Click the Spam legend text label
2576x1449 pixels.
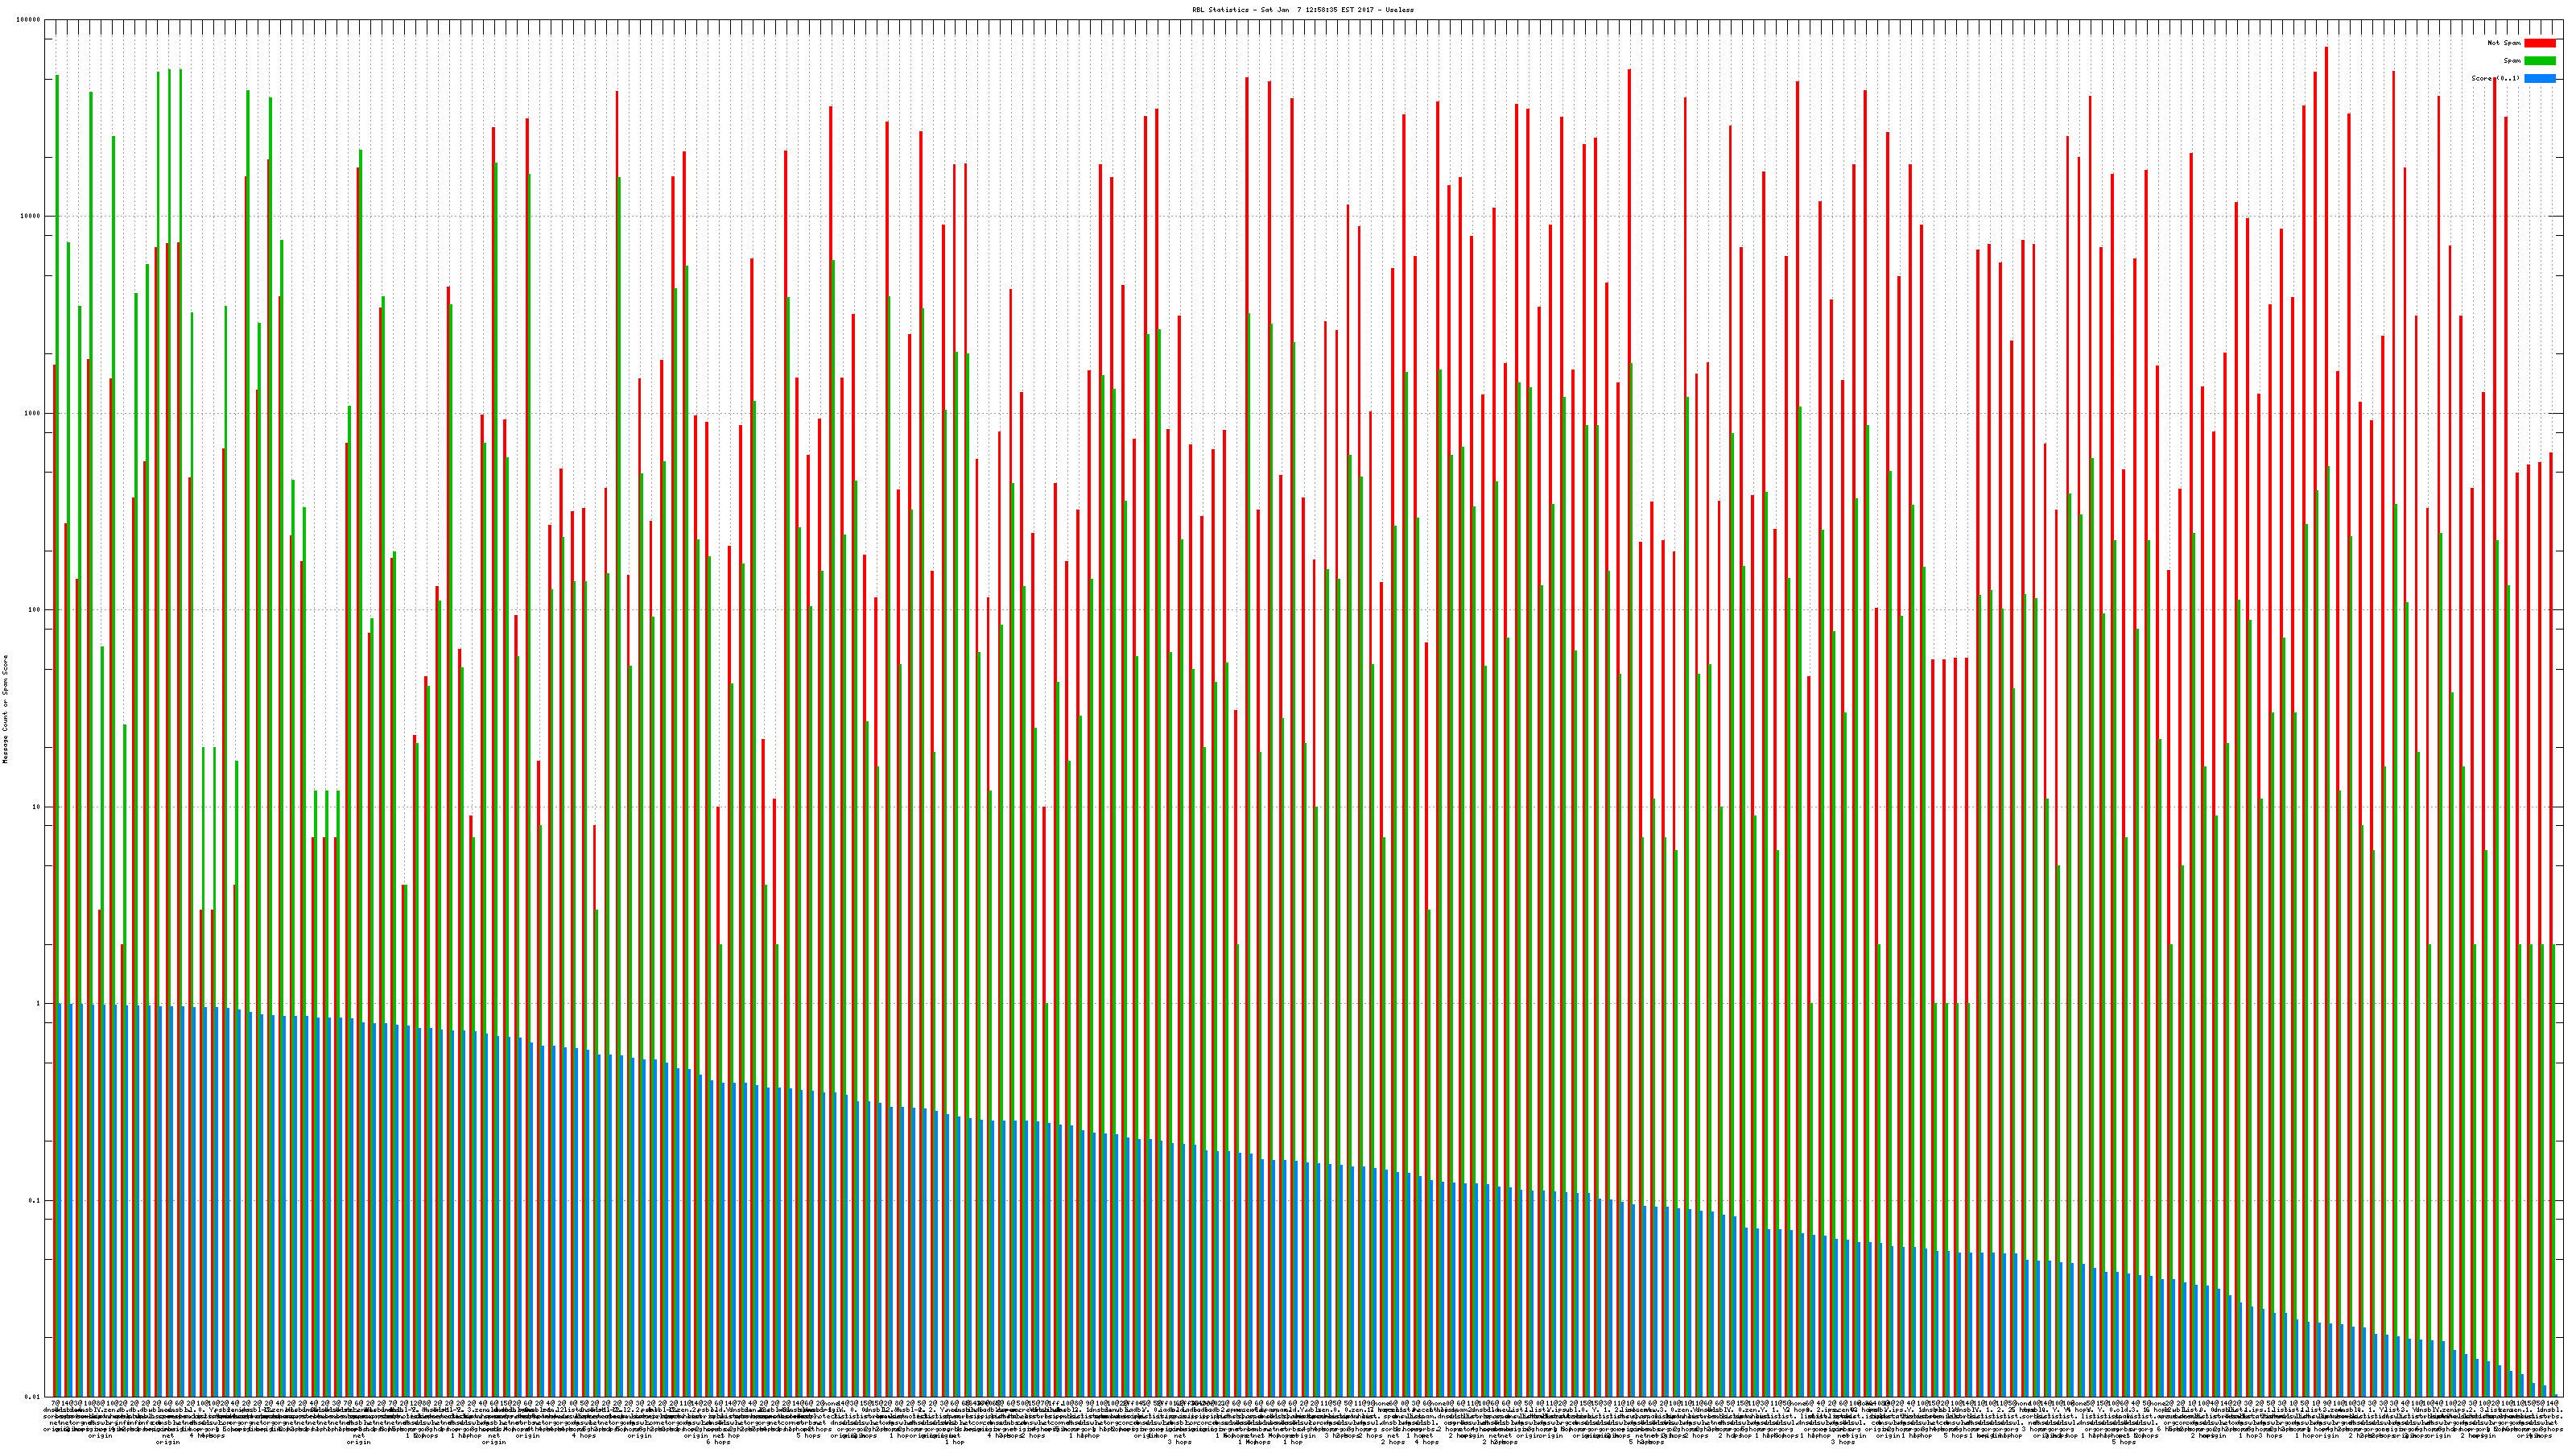pos(2512,61)
